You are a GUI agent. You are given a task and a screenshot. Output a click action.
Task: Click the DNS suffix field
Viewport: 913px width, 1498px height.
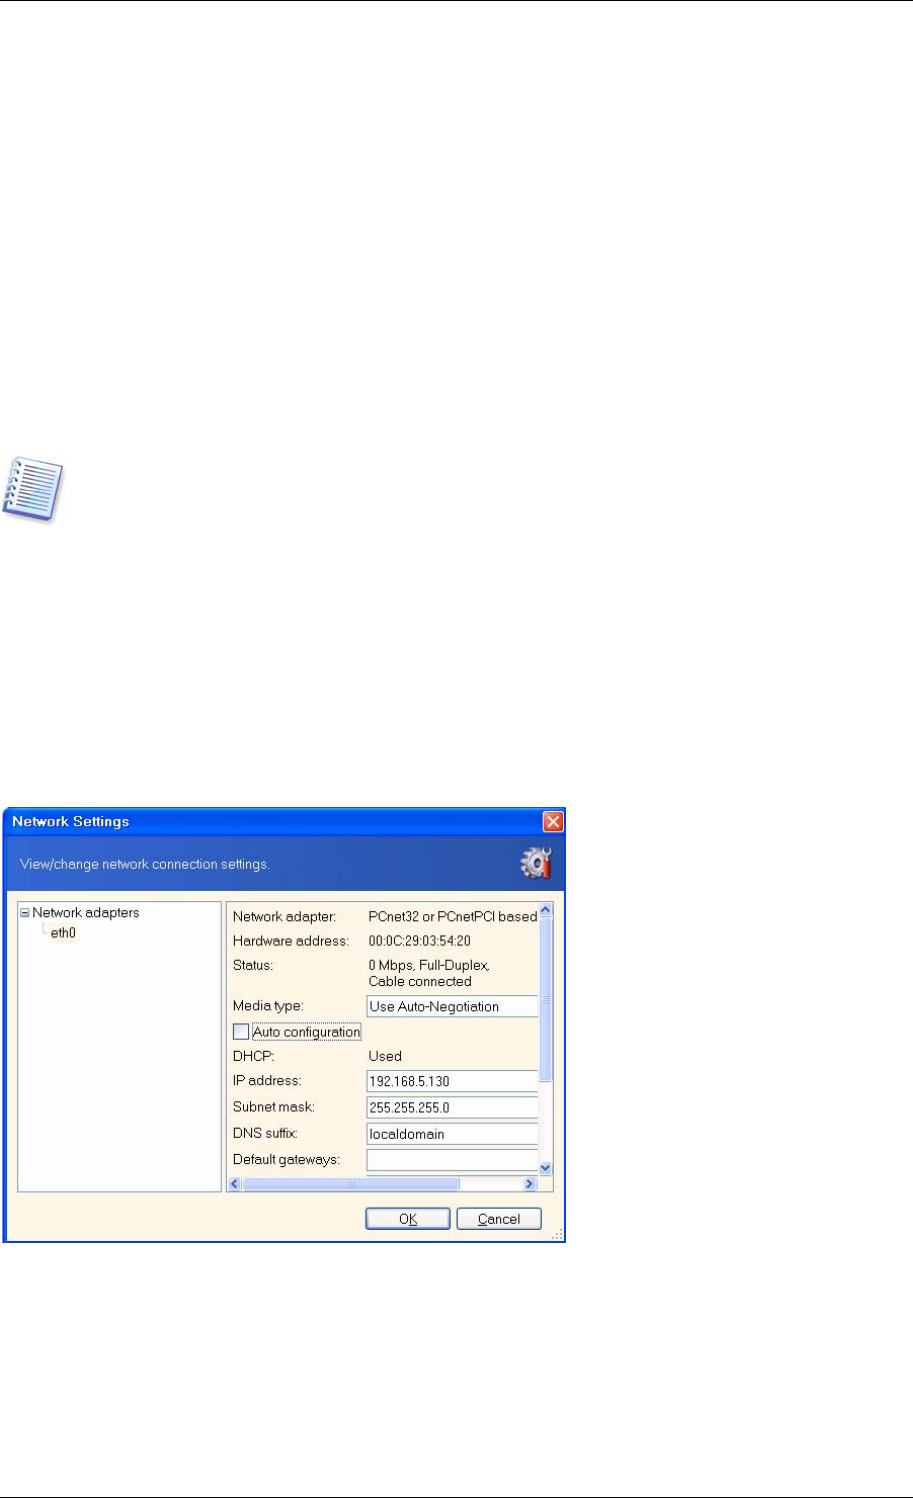click(x=453, y=1134)
